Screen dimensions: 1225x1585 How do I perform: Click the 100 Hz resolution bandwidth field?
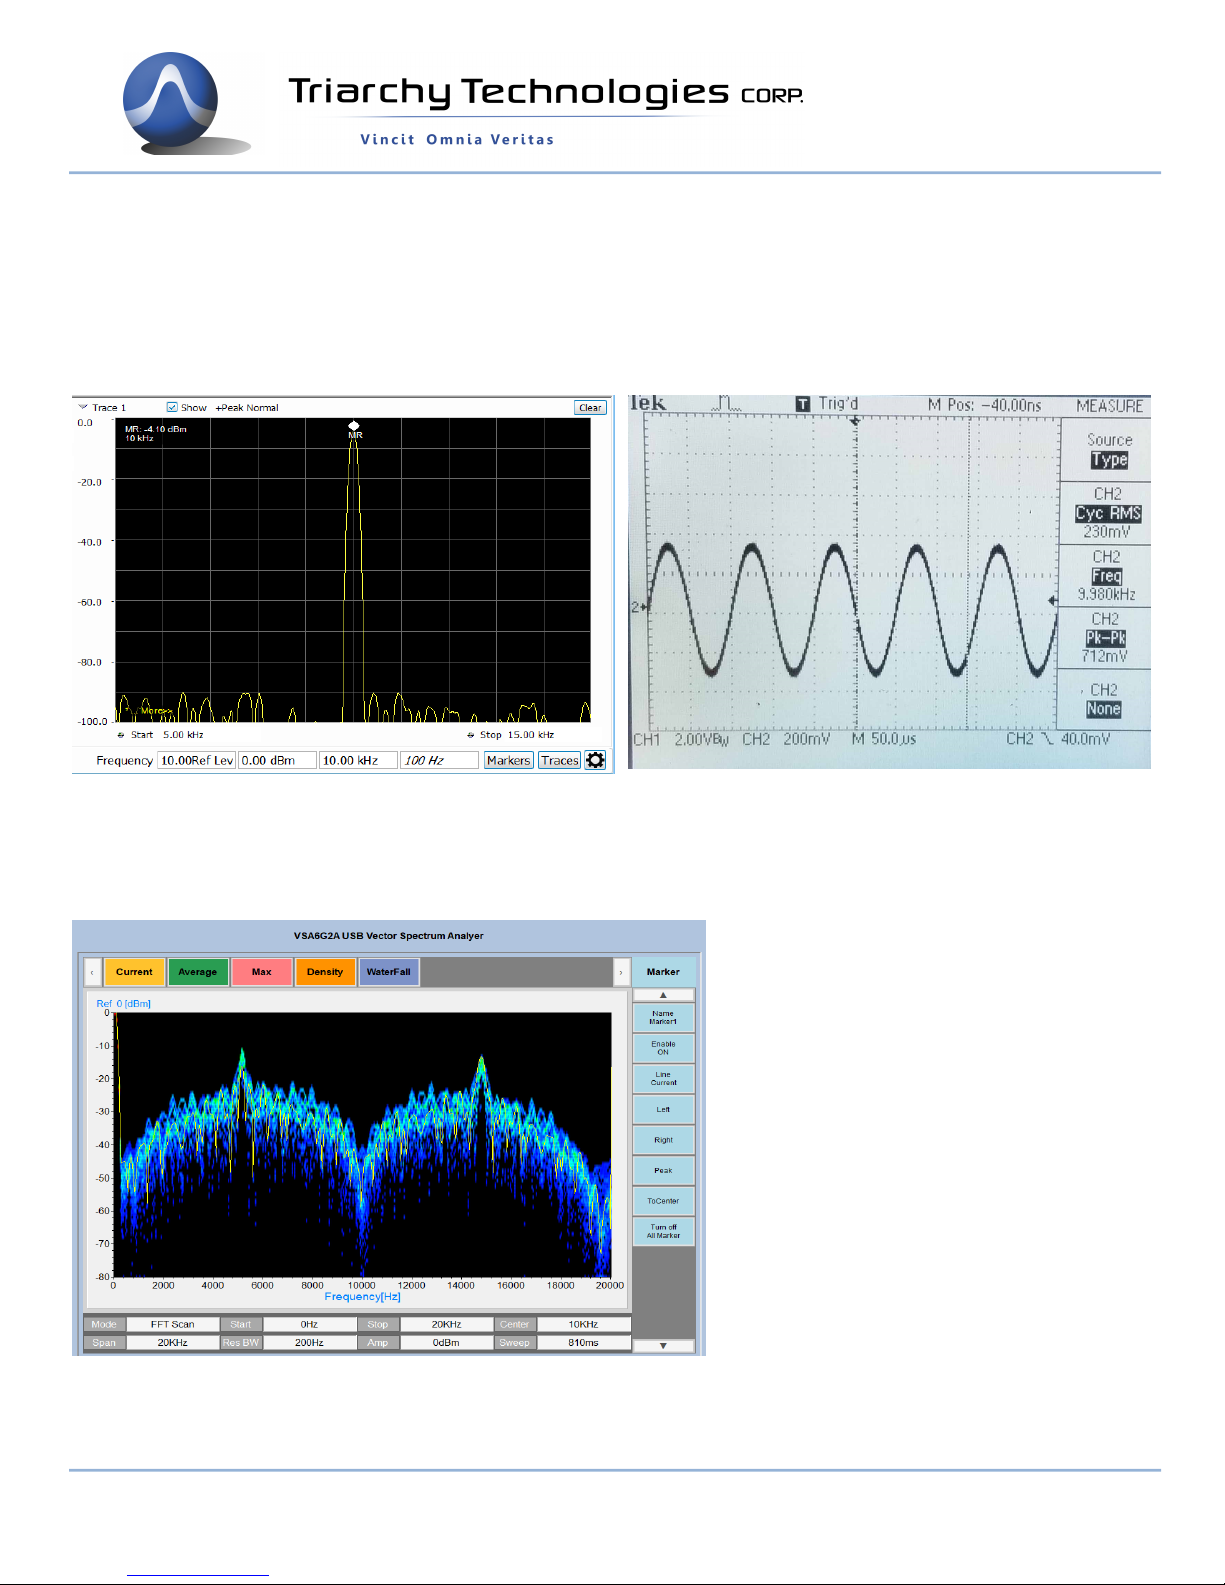tap(439, 760)
